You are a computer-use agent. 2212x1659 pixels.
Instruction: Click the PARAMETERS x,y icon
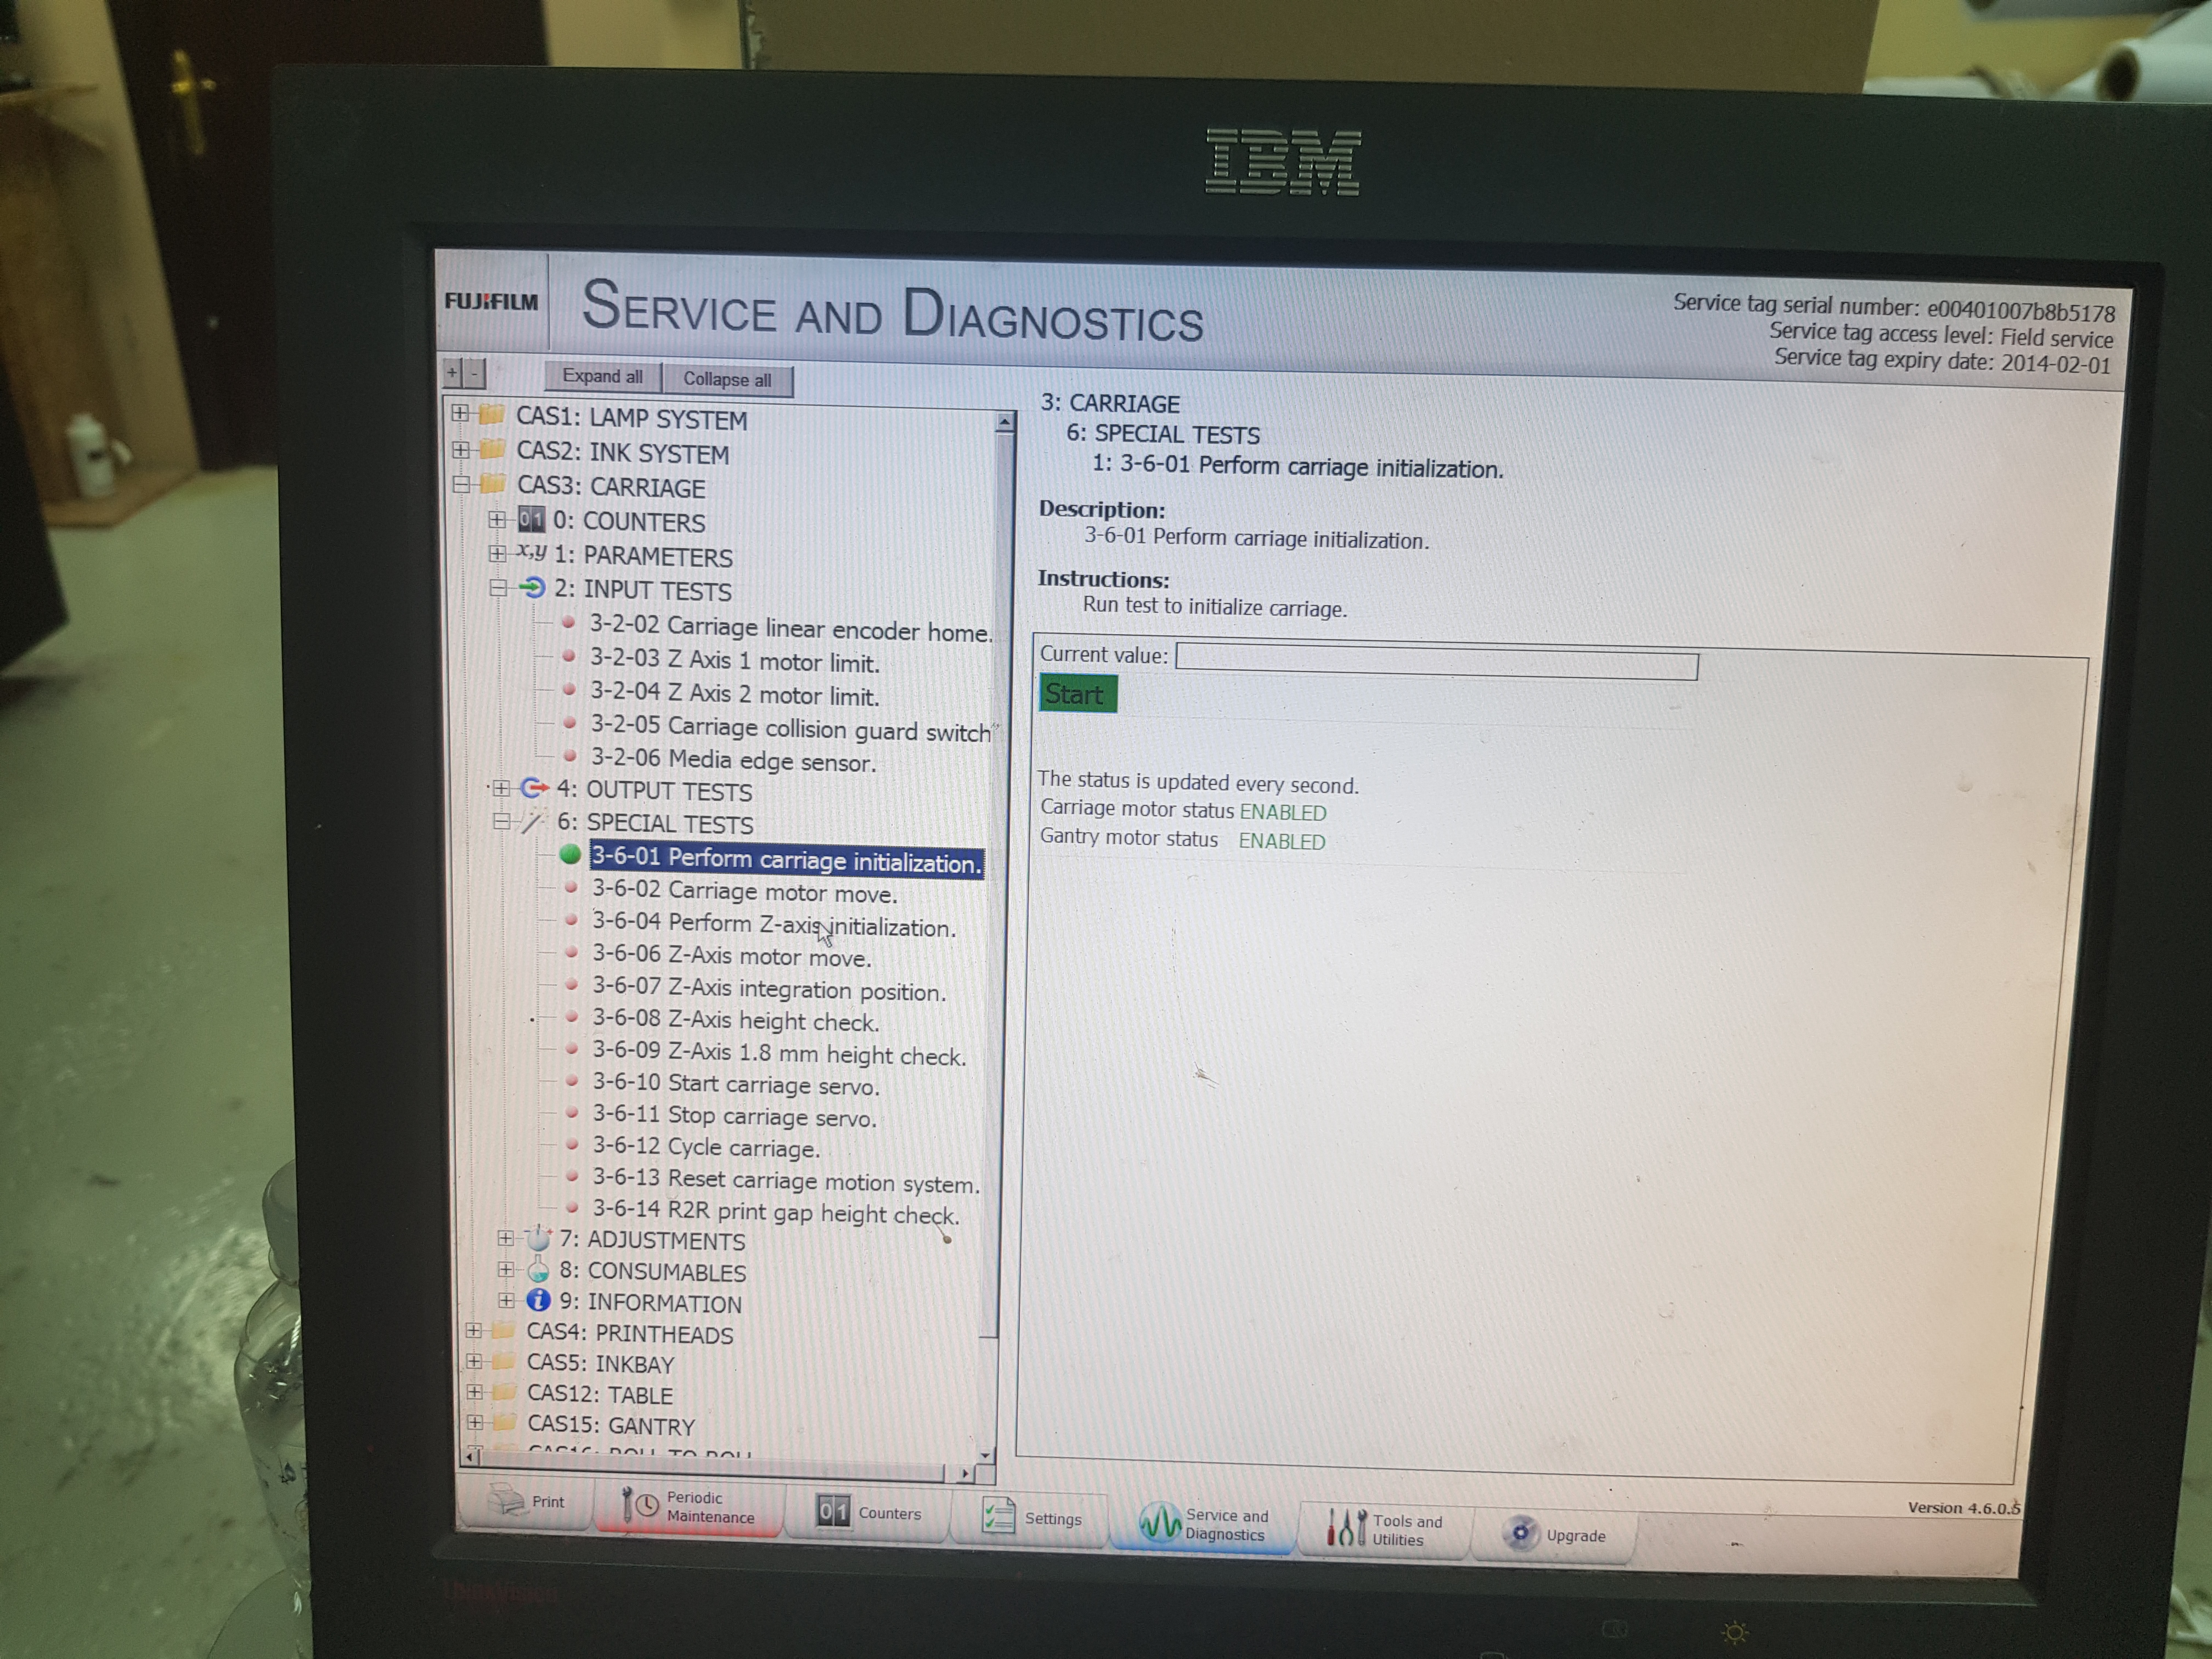(532, 552)
